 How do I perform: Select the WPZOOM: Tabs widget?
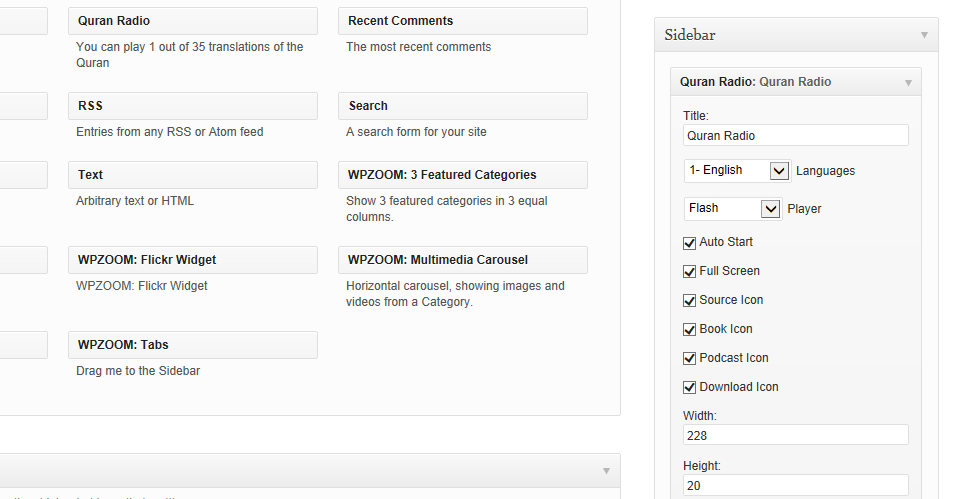point(193,345)
